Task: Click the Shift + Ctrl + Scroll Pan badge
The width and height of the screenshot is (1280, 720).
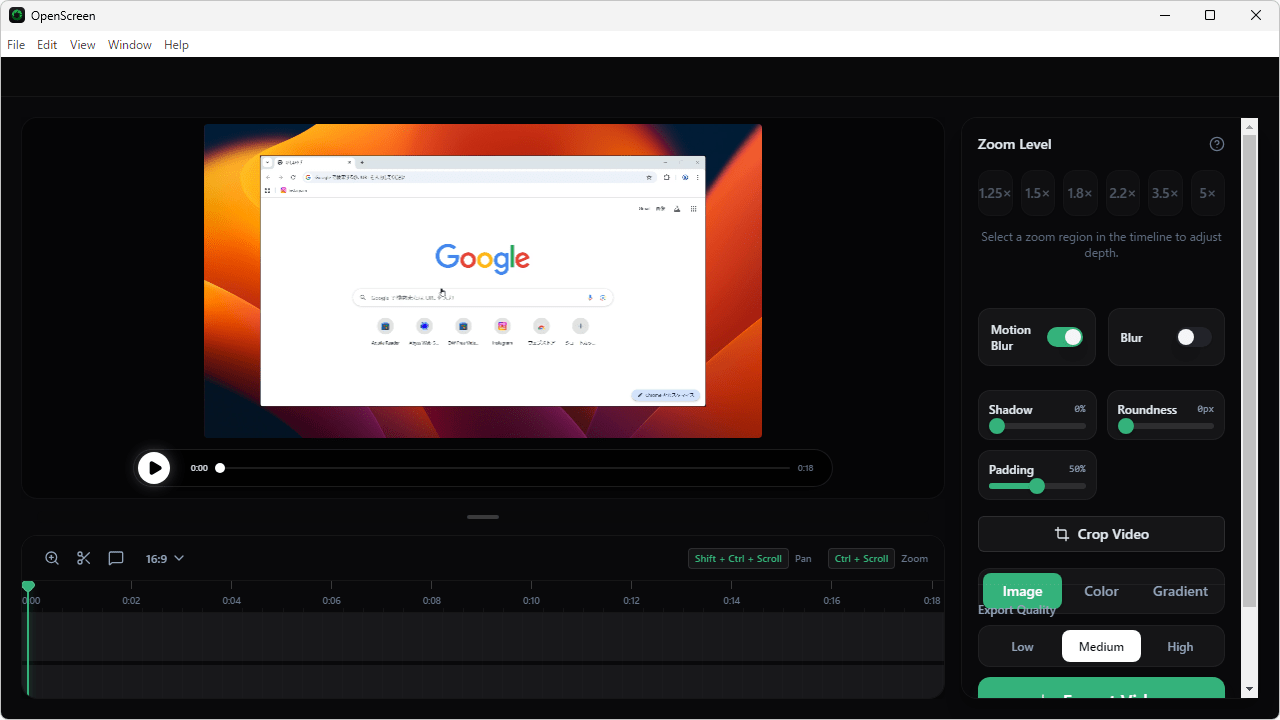Action: (x=738, y=558)
